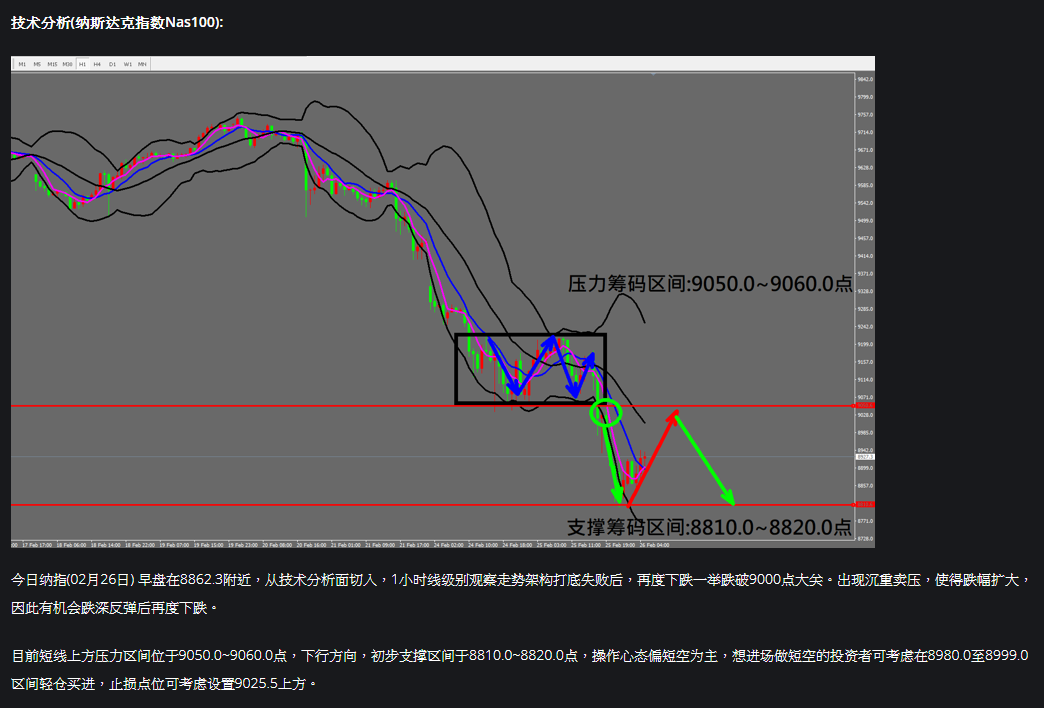Click the chart label 支撑筹码区间:8810.0~8820.0点
Viewport: 1044px width, 708px height.
tap(709, 528)
